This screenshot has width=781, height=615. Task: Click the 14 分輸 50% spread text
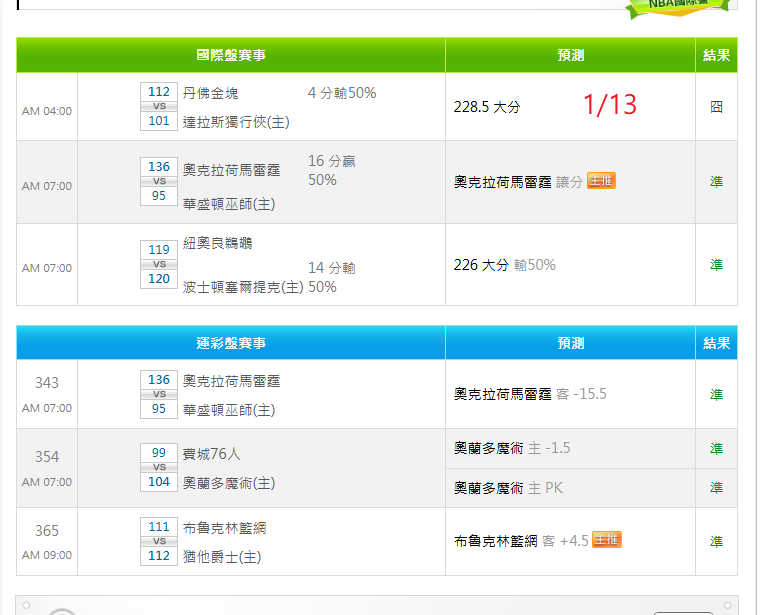[332, 277]
